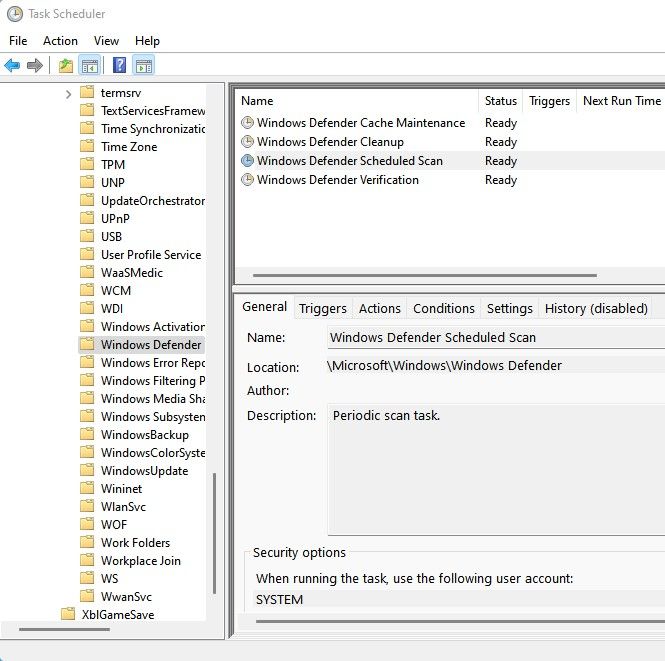The image size is (665, 661).
Task: Toggle the Show/Hide Console Tree button
Action: click(90, 66)
